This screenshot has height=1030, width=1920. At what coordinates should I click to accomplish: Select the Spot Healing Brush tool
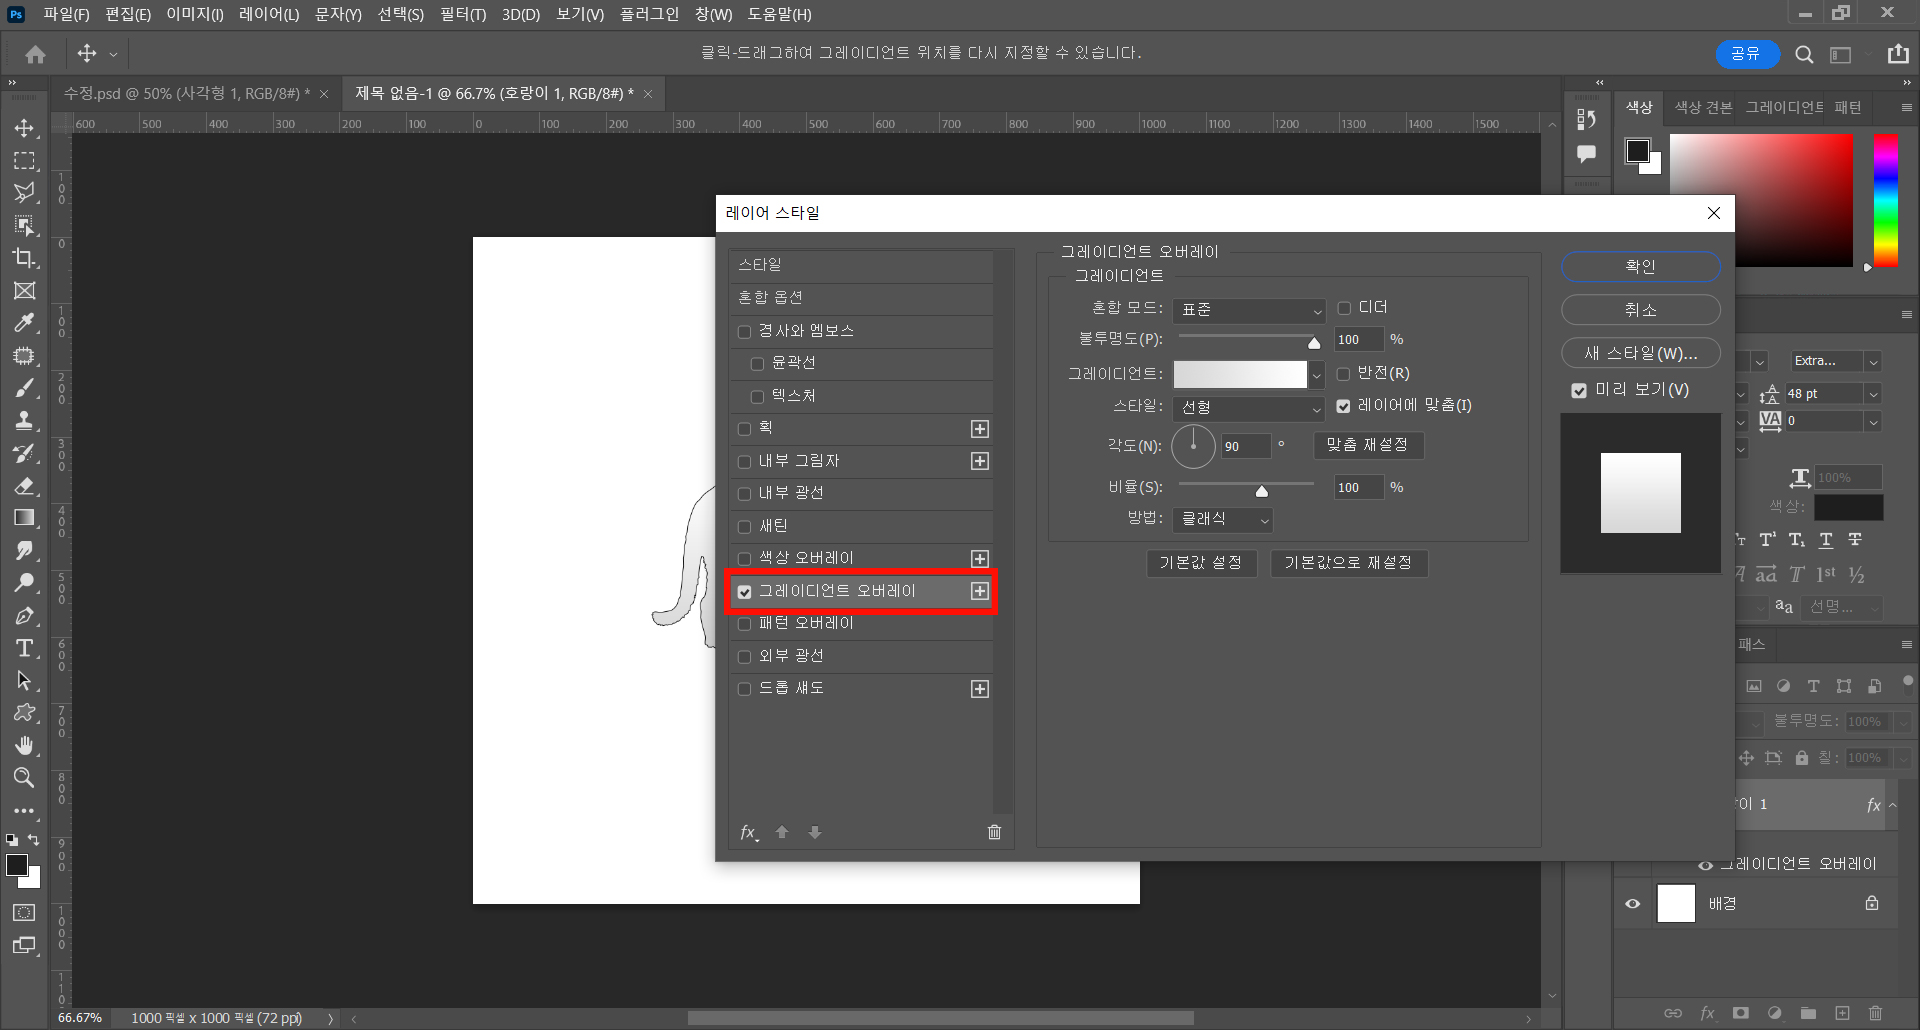coord(25,355)
